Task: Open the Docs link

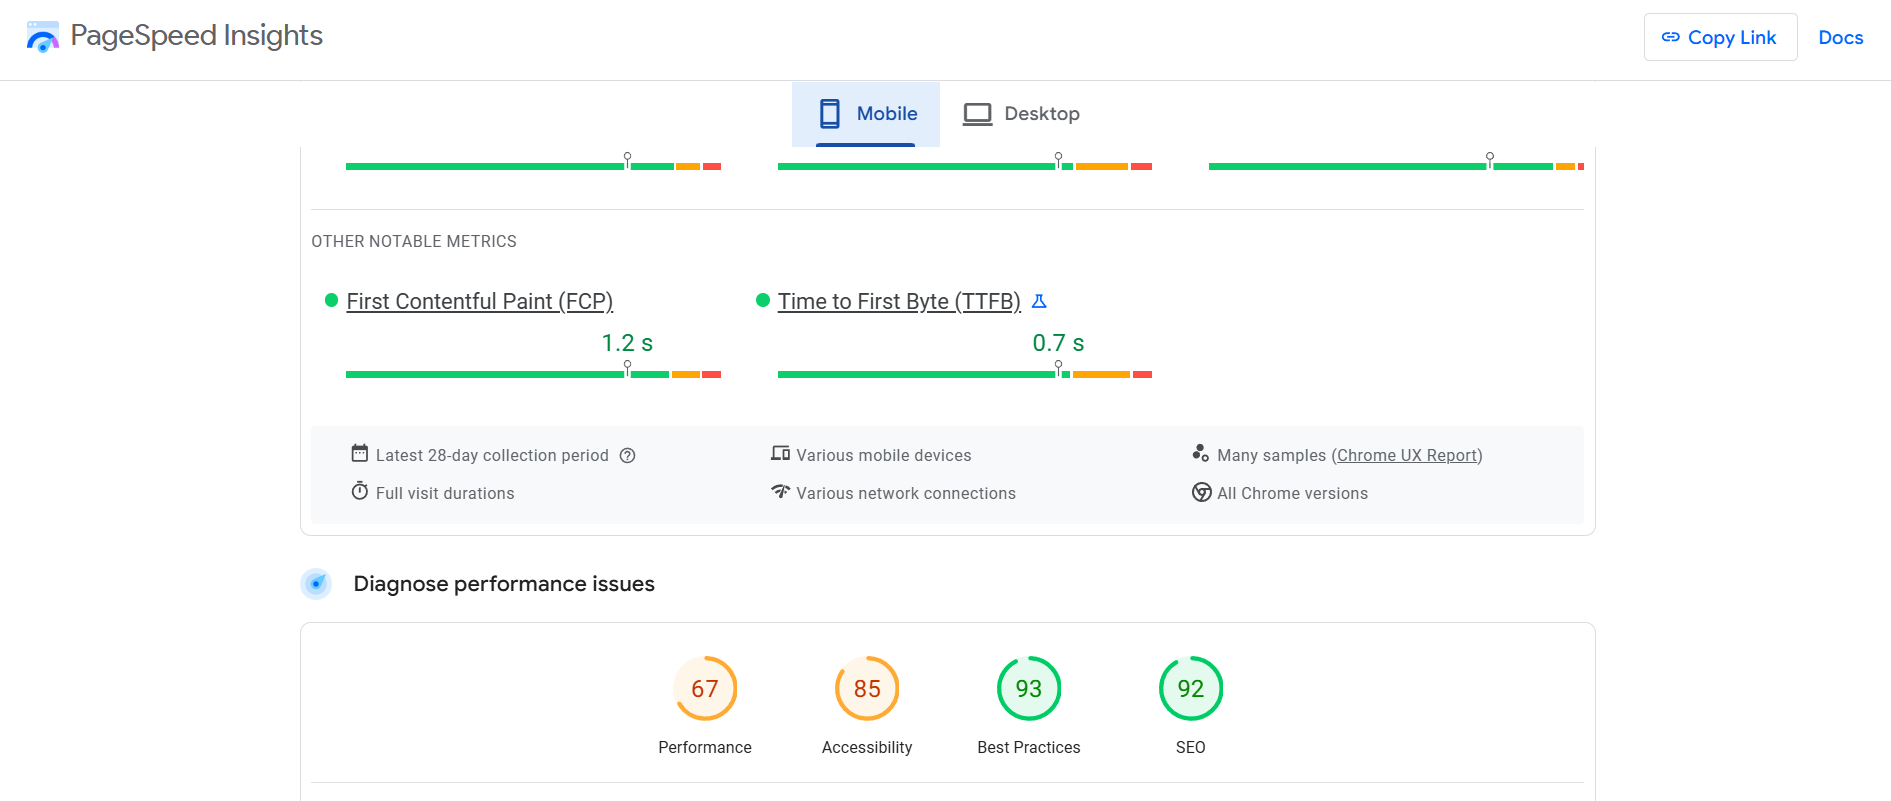Action: tap(1840, 38)
